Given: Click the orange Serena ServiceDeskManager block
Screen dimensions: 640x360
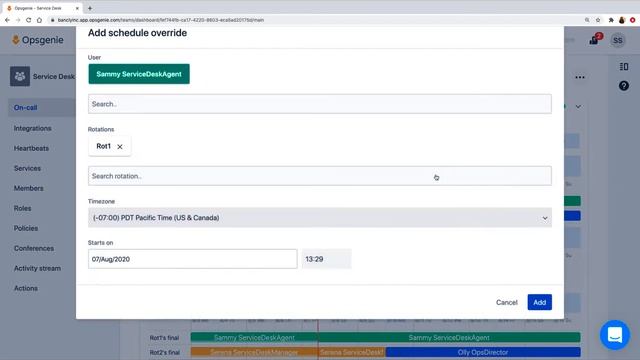Looking at the screenshot, I should (254, 352).
